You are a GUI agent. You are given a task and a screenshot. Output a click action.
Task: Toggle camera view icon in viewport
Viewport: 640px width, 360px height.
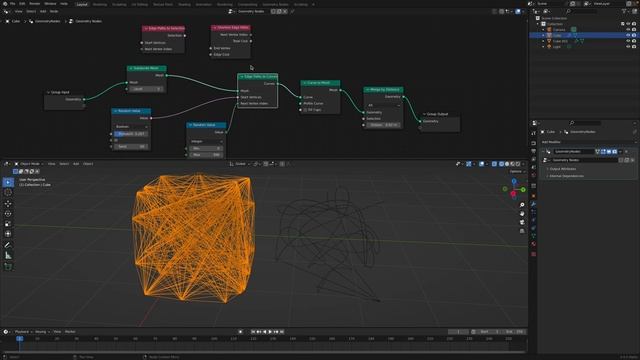pos(522,222)
